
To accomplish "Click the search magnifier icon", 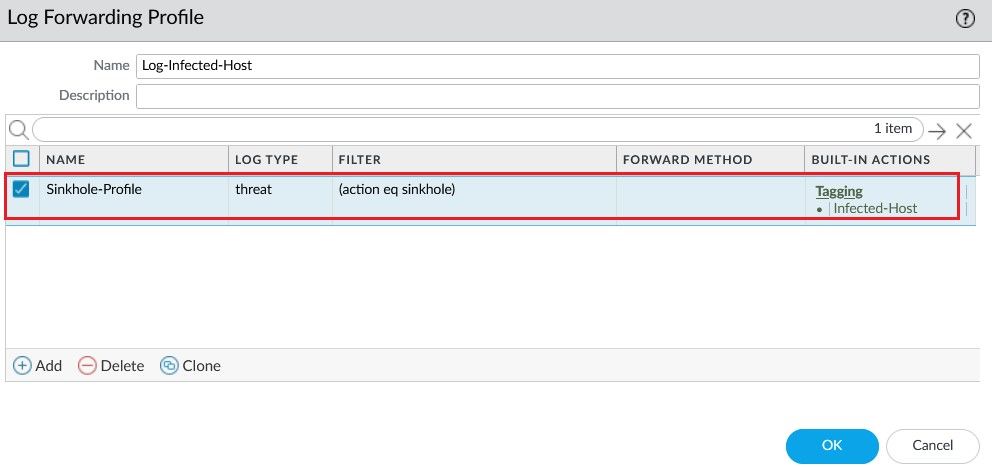I will [18, 129].
